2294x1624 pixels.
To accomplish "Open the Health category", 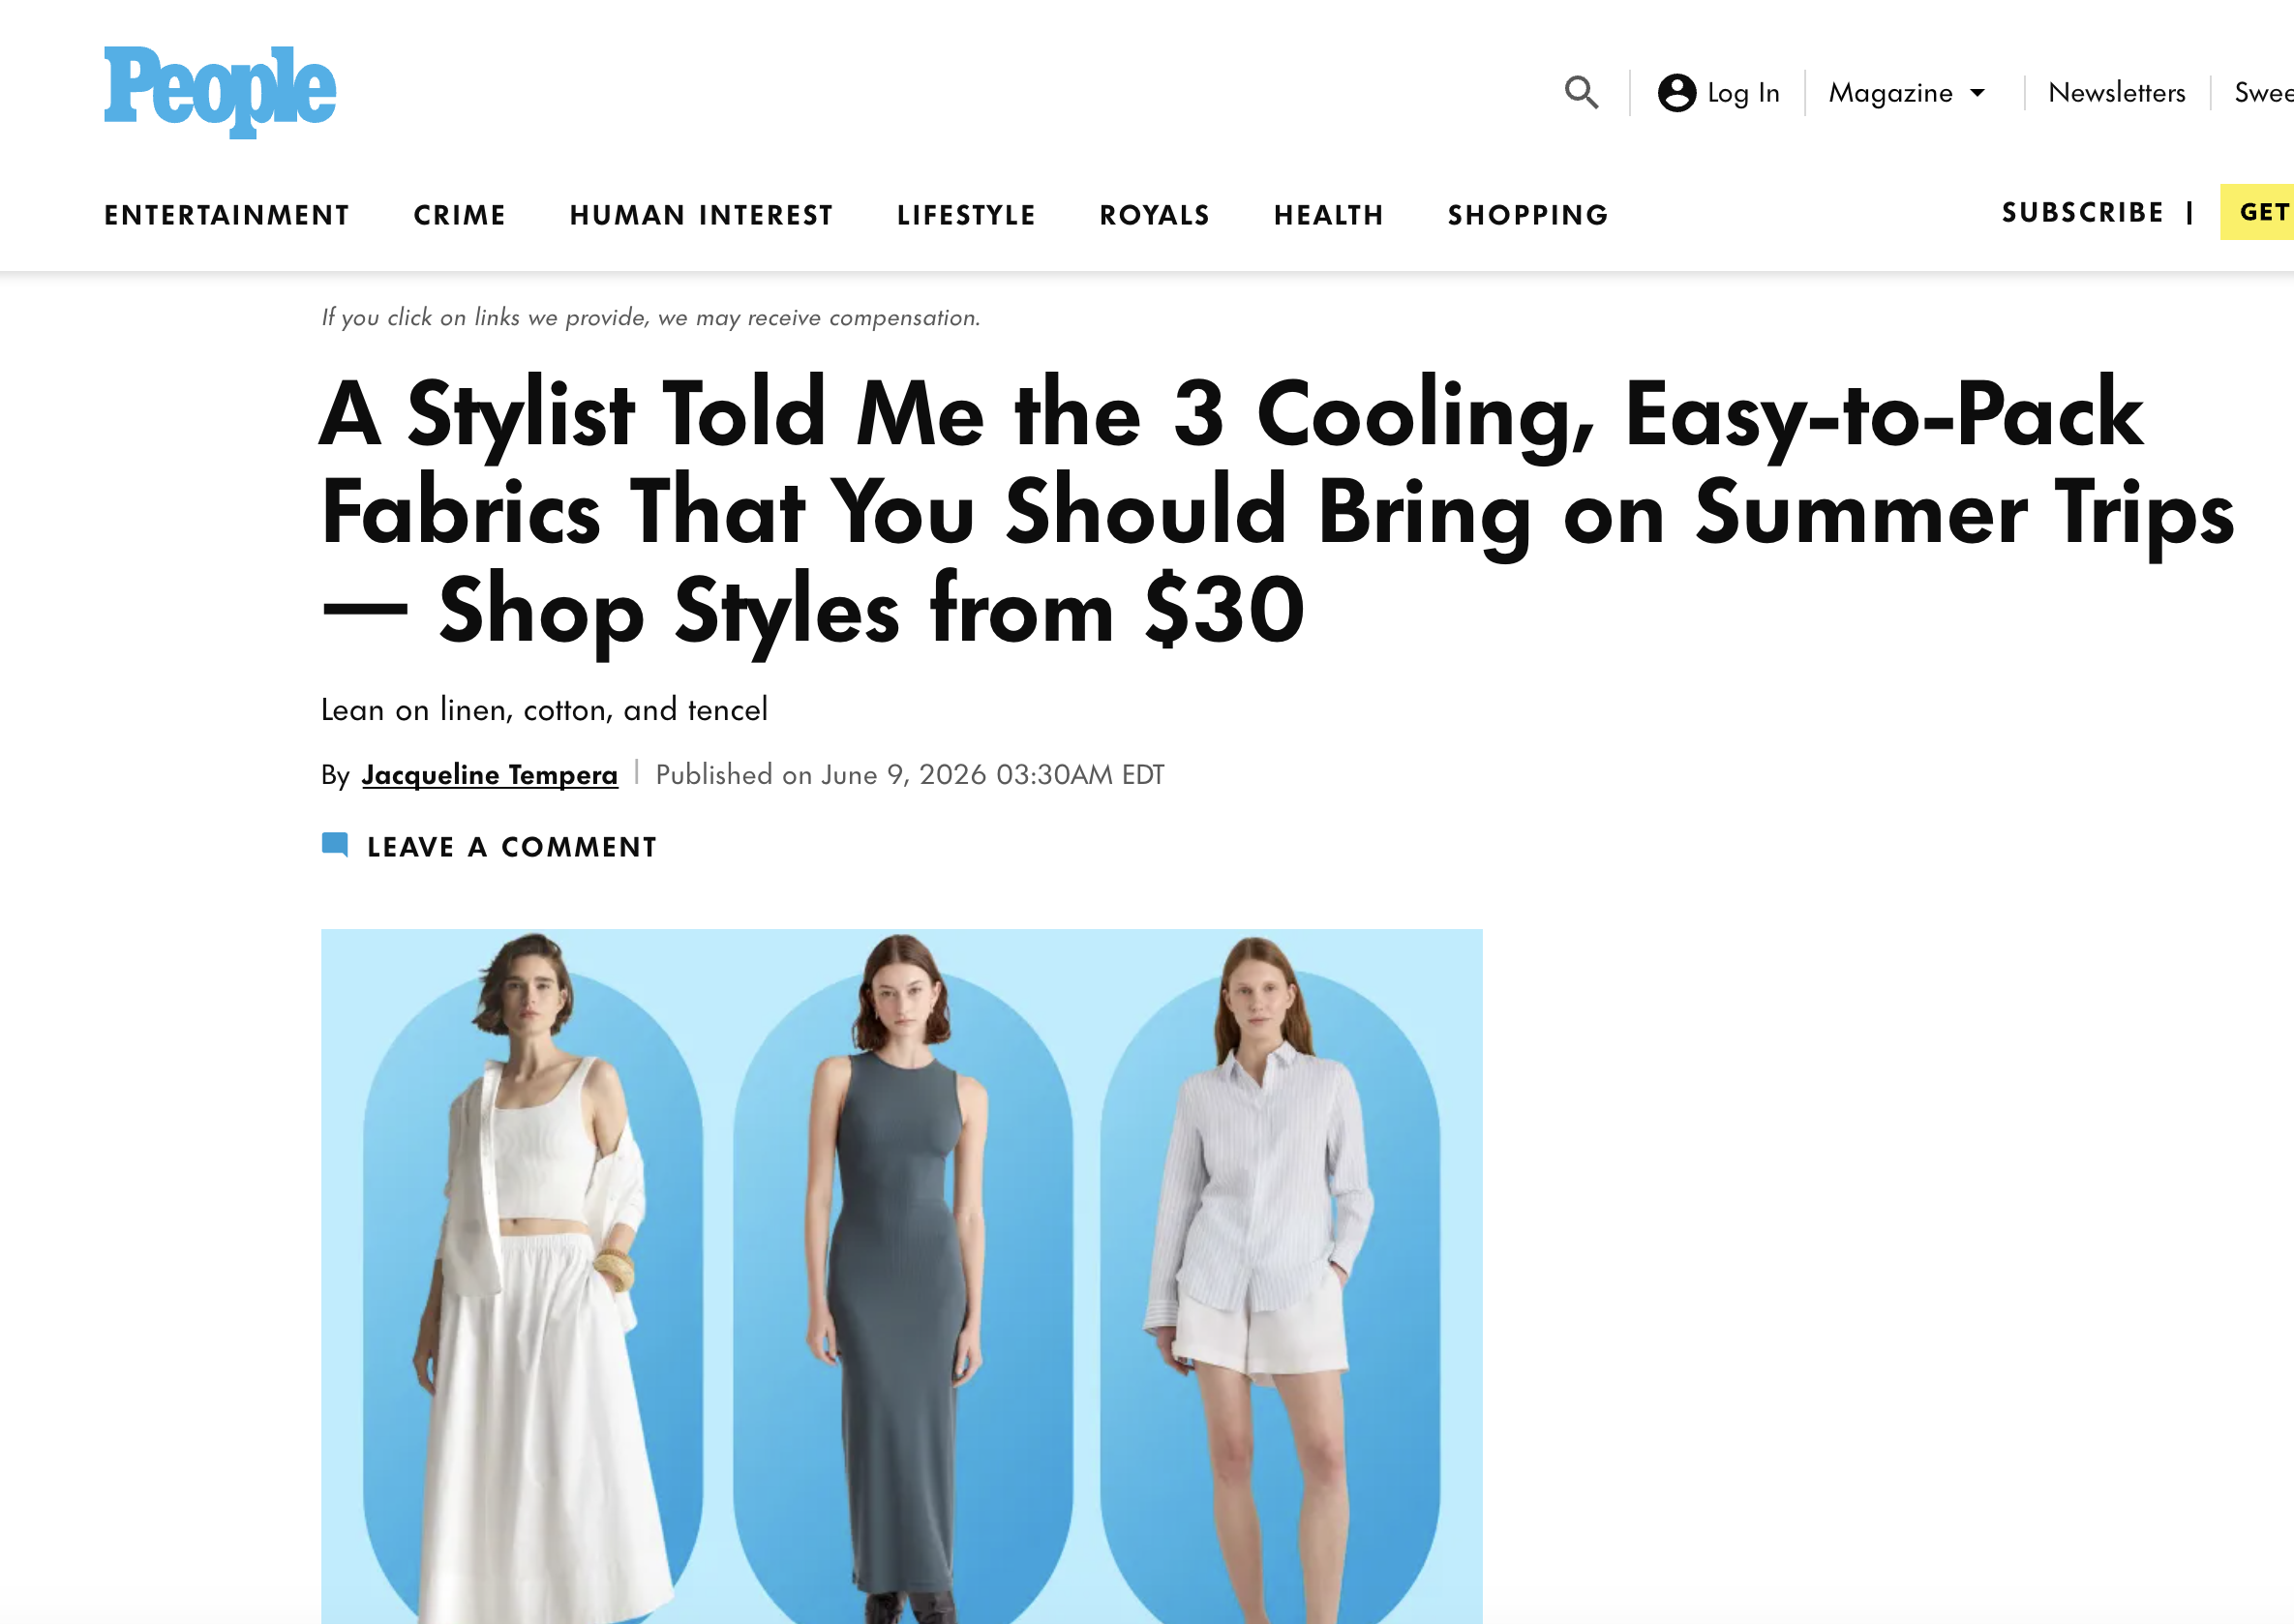I will coord(1329,215).
